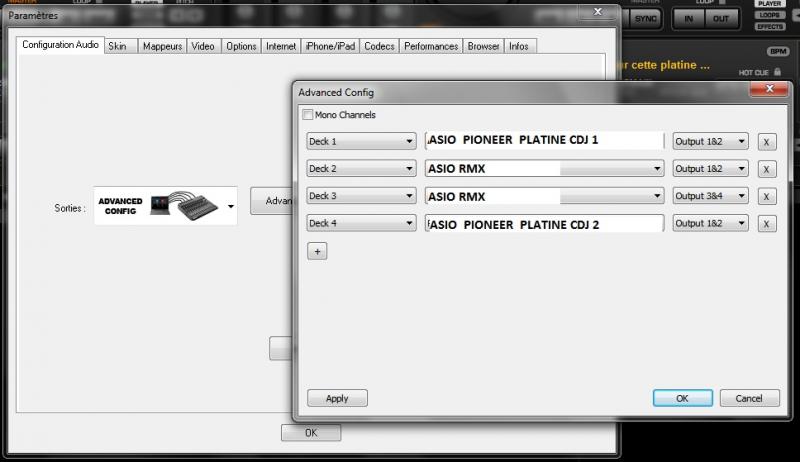Add a new routing row with plus button

[317, 251]
